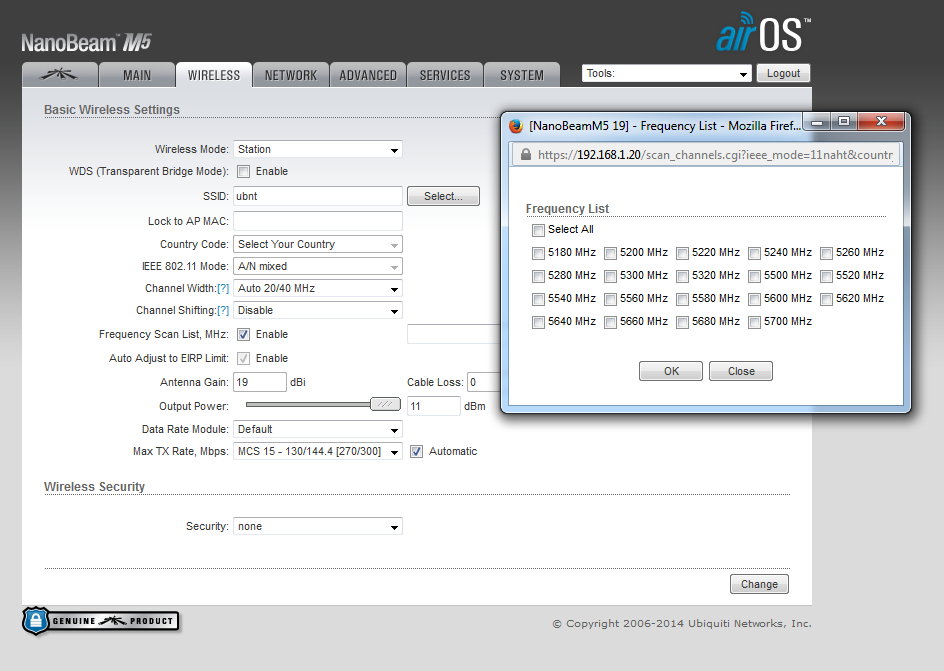
Task: Open the ADVANCED tab
Action: click(368, 75)
